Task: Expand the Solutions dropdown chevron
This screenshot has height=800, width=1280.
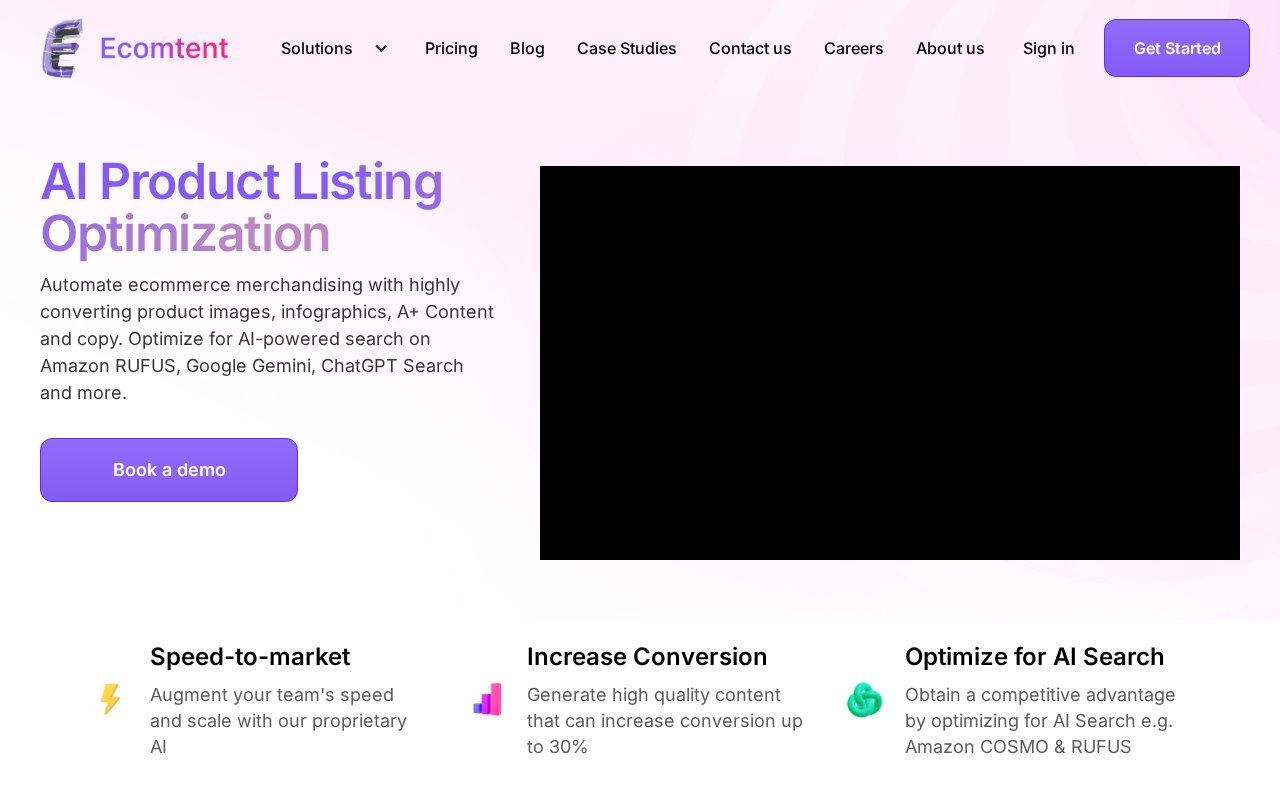Action: pyautogui.click(x=381, y=48)
